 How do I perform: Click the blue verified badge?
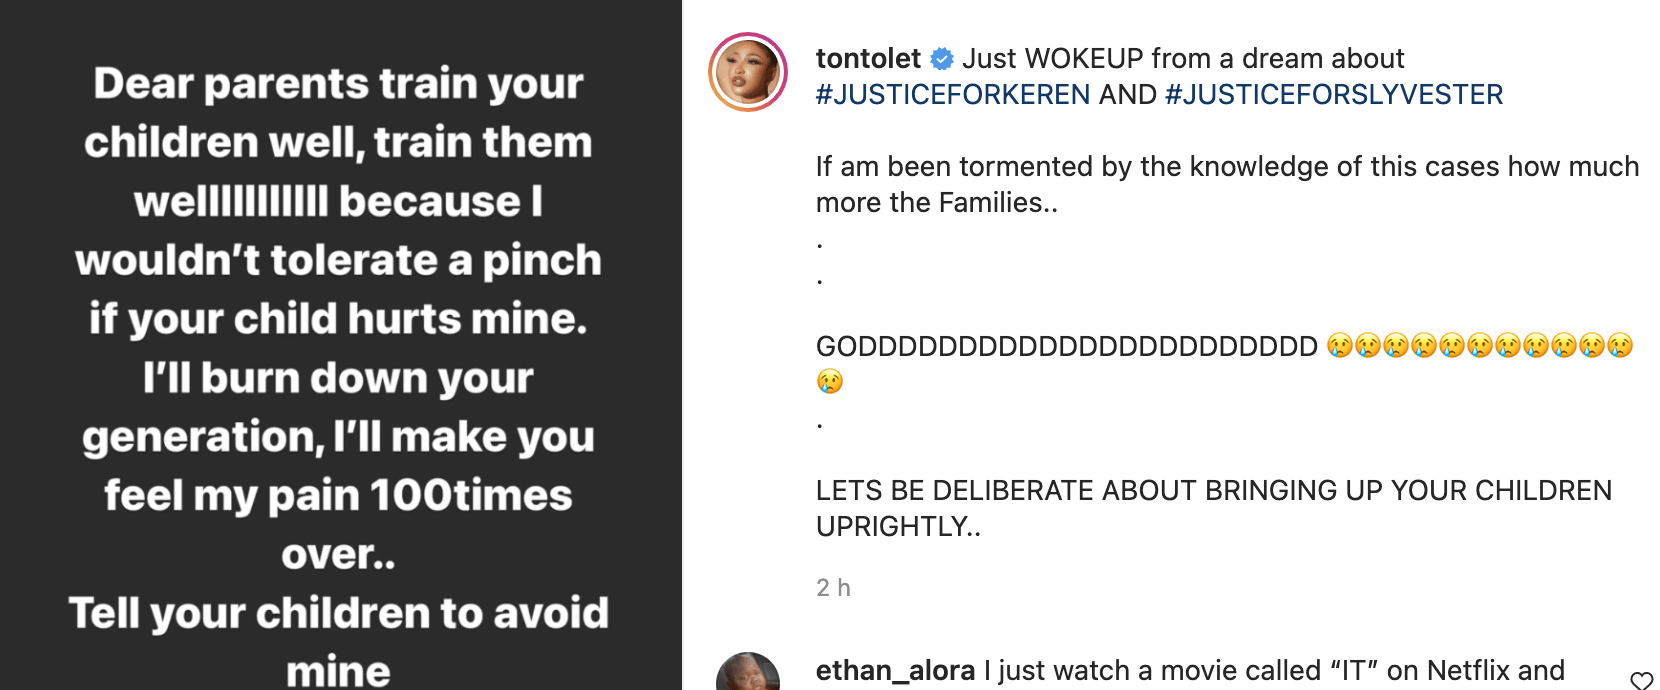(x=942, y=59)
